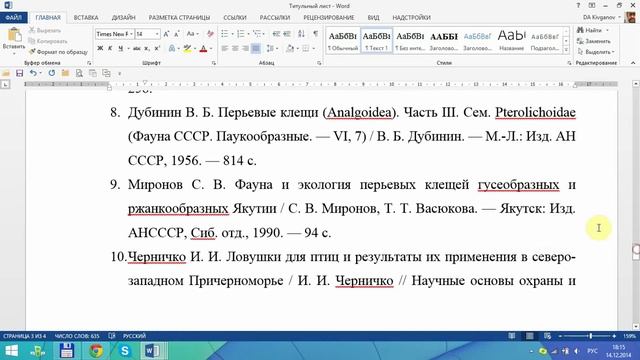Apply the Обычный style

coord(343,41)
